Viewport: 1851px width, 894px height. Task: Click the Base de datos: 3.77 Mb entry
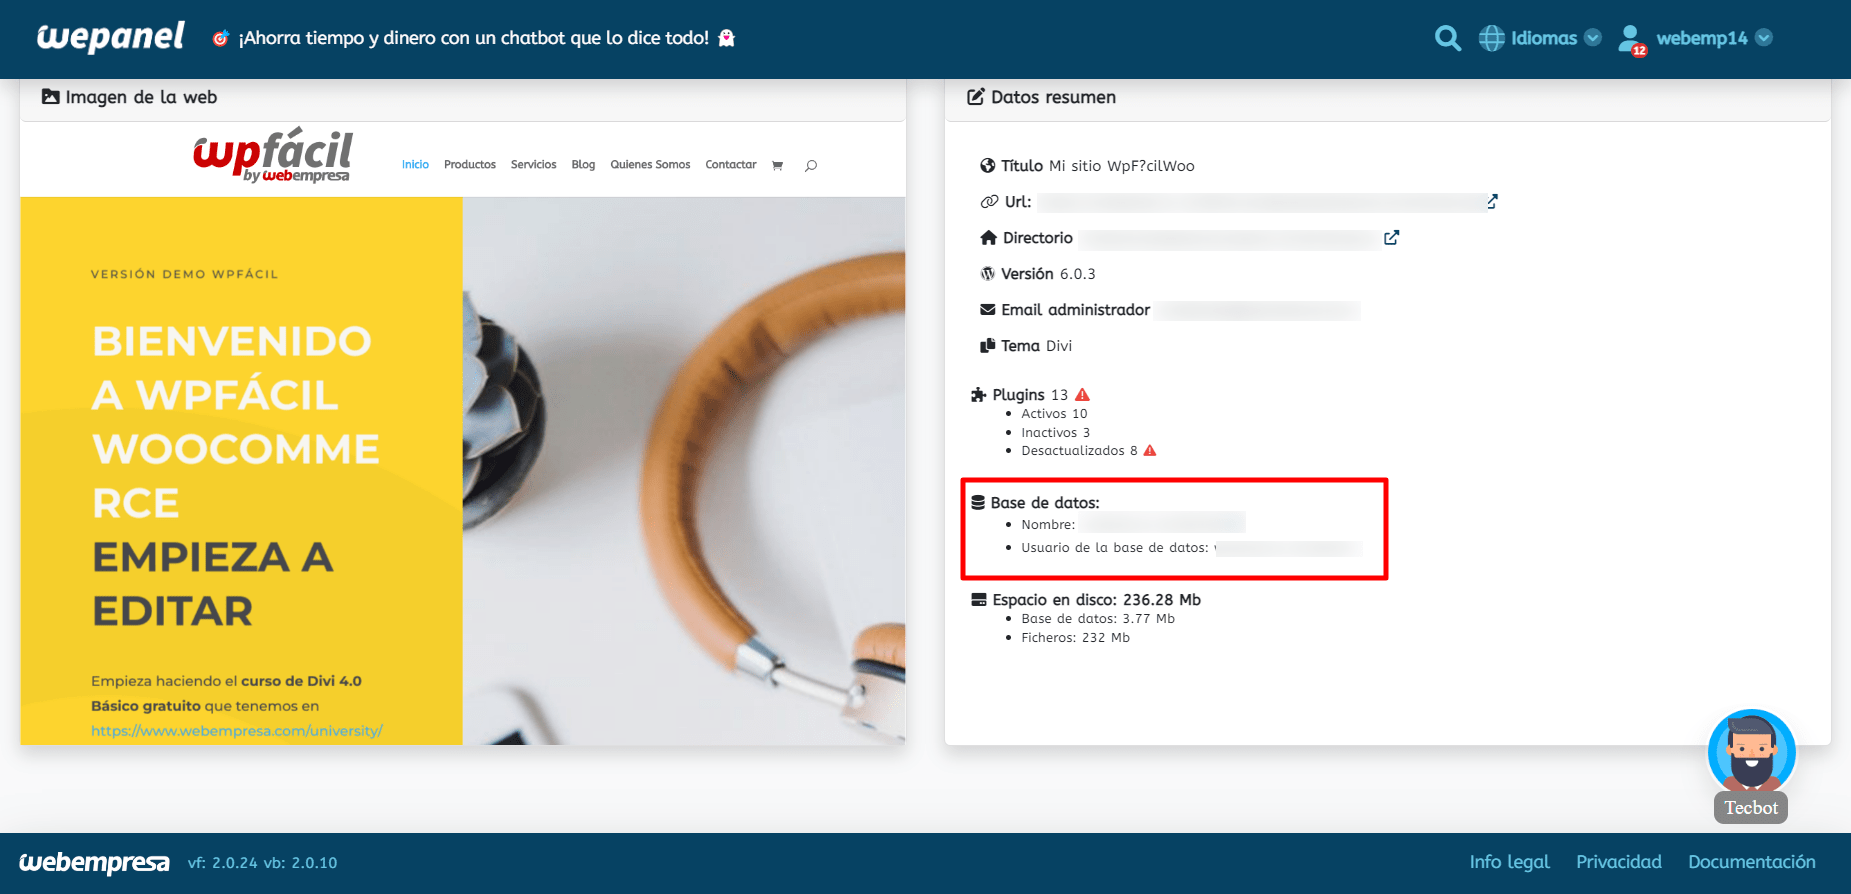1098,618
